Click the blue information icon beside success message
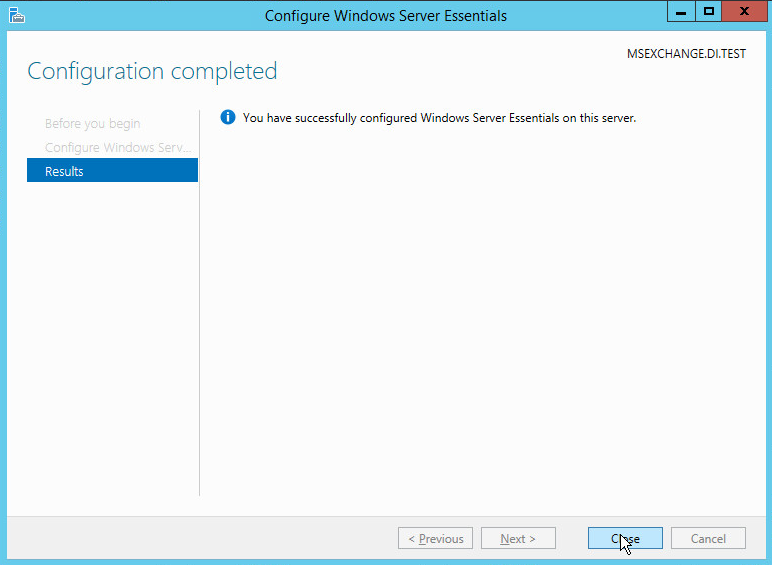This screenshot has width=772, height=565. click(x=227, y=117)
